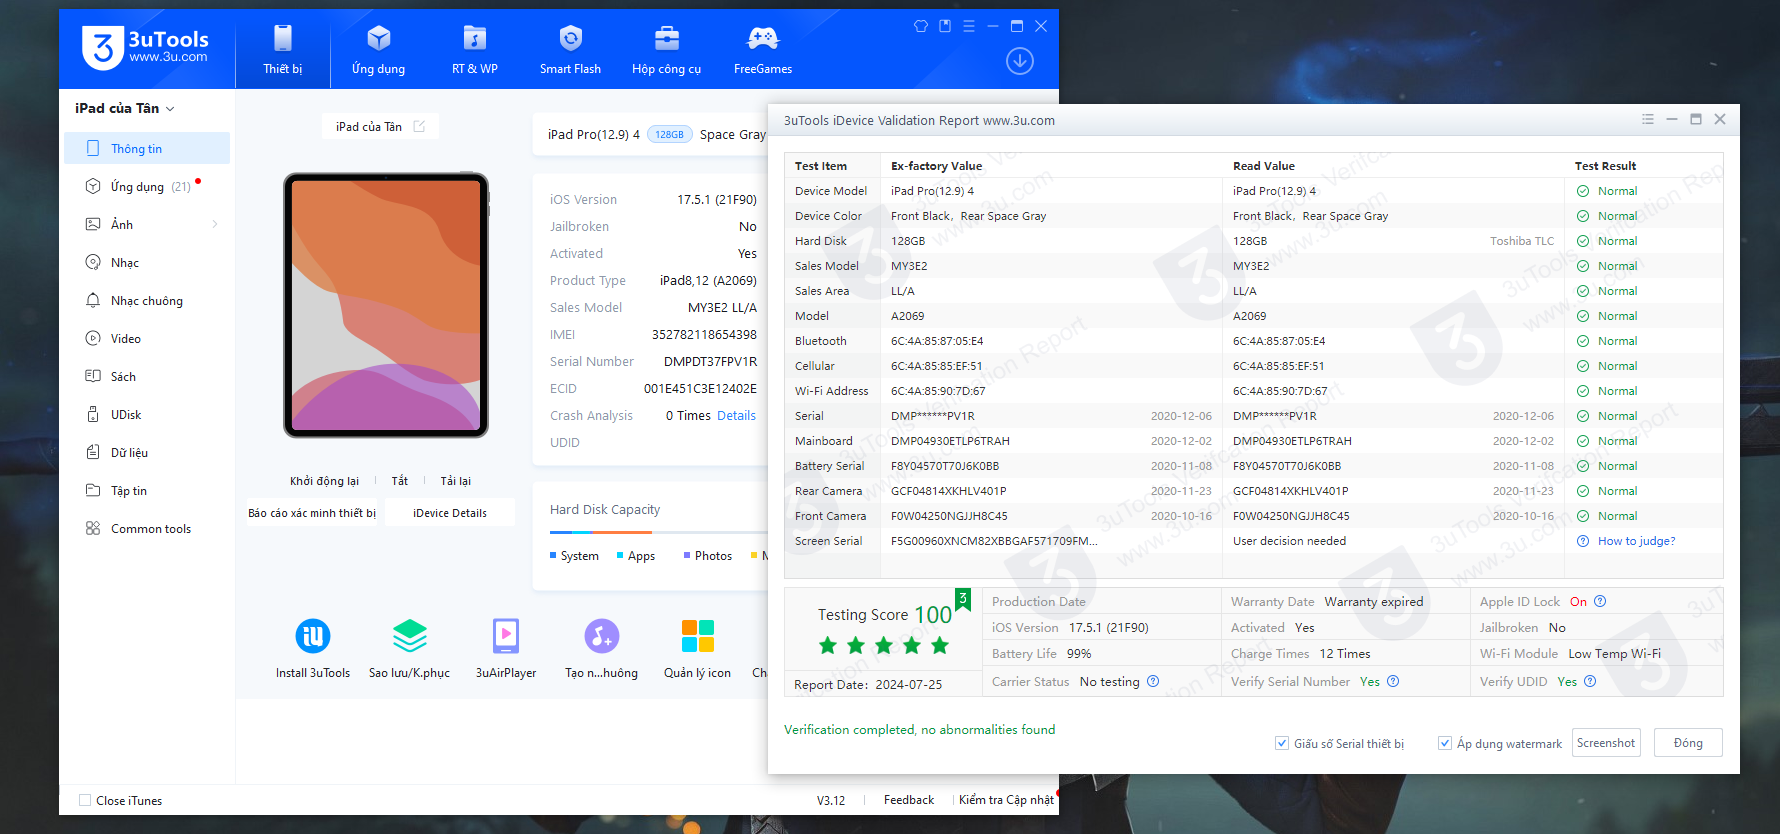Open Báo cáo xác minh thiết bị report
The height and width of the screenshot is (834, 1780).
point(312,513)
